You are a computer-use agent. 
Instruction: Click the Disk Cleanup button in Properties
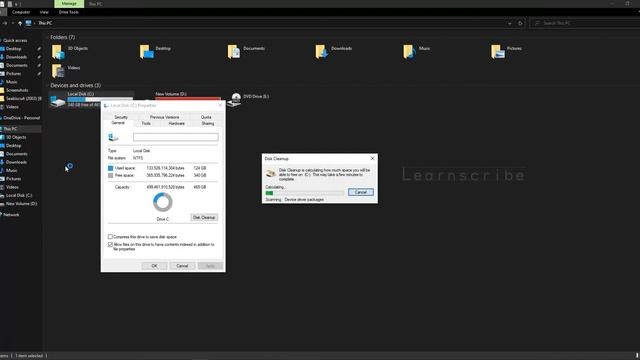tap(204, 218)
